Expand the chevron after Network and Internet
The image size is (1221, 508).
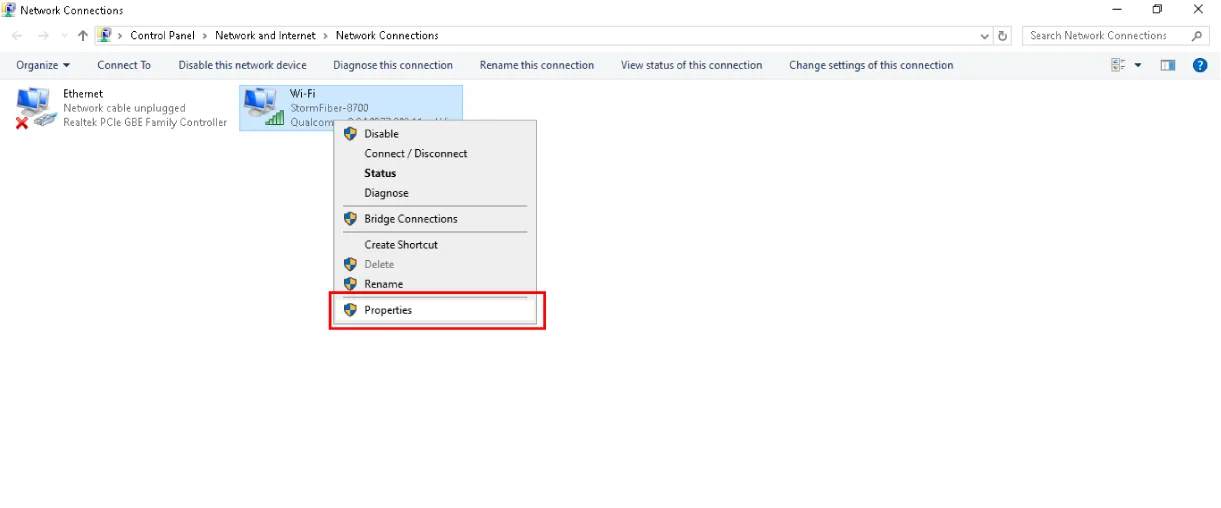[x=326, y=35]
